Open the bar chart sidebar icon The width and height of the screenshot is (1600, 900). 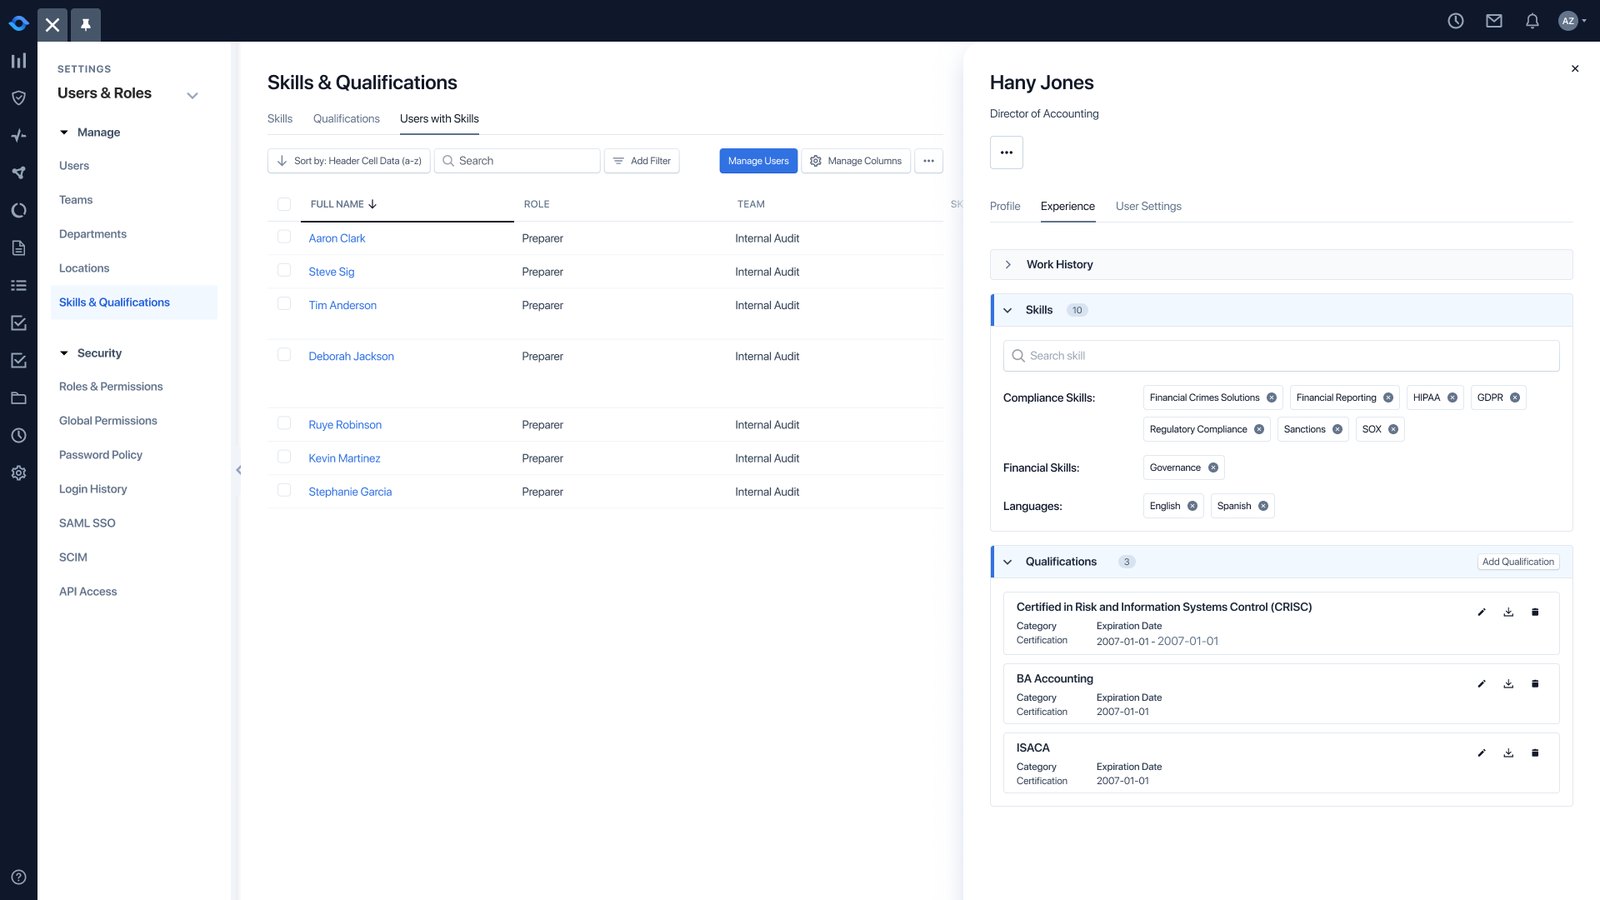click(18, 61)
